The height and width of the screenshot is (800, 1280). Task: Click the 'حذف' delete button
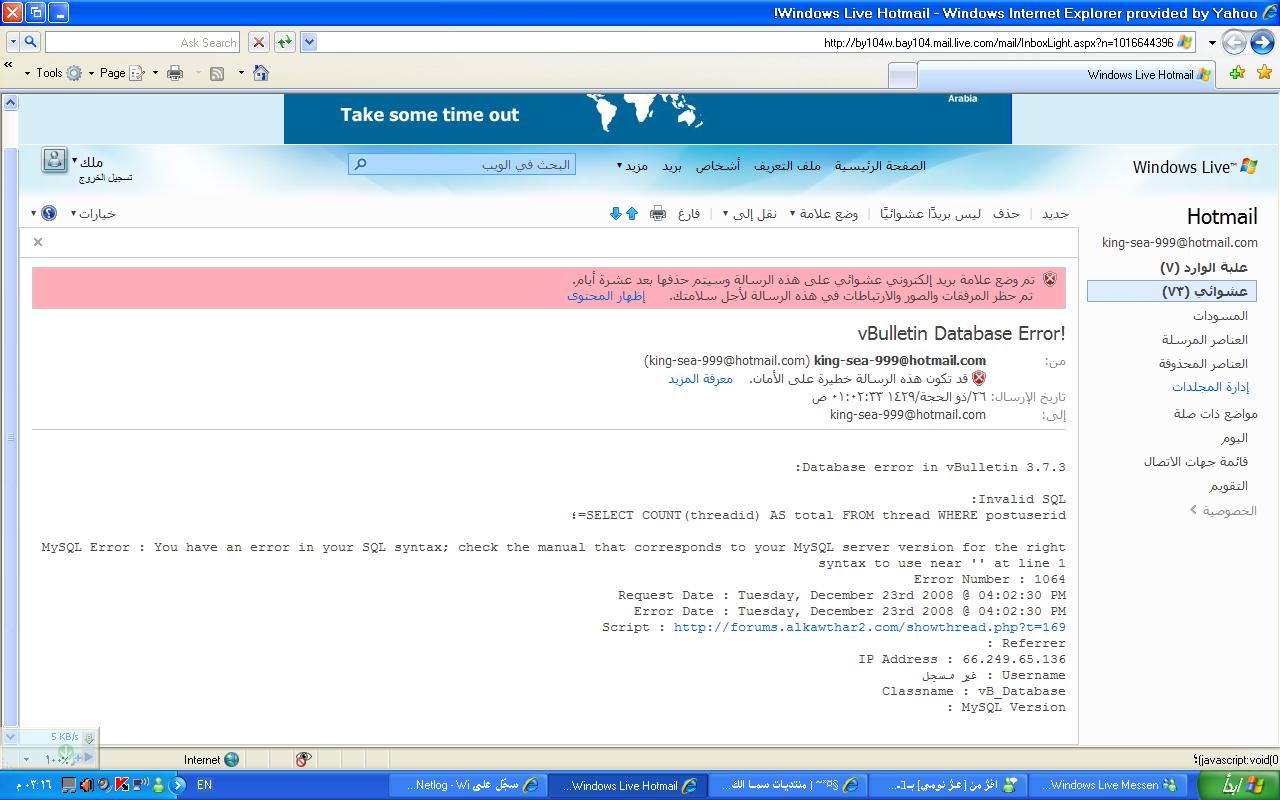[x=1006, y=213]
